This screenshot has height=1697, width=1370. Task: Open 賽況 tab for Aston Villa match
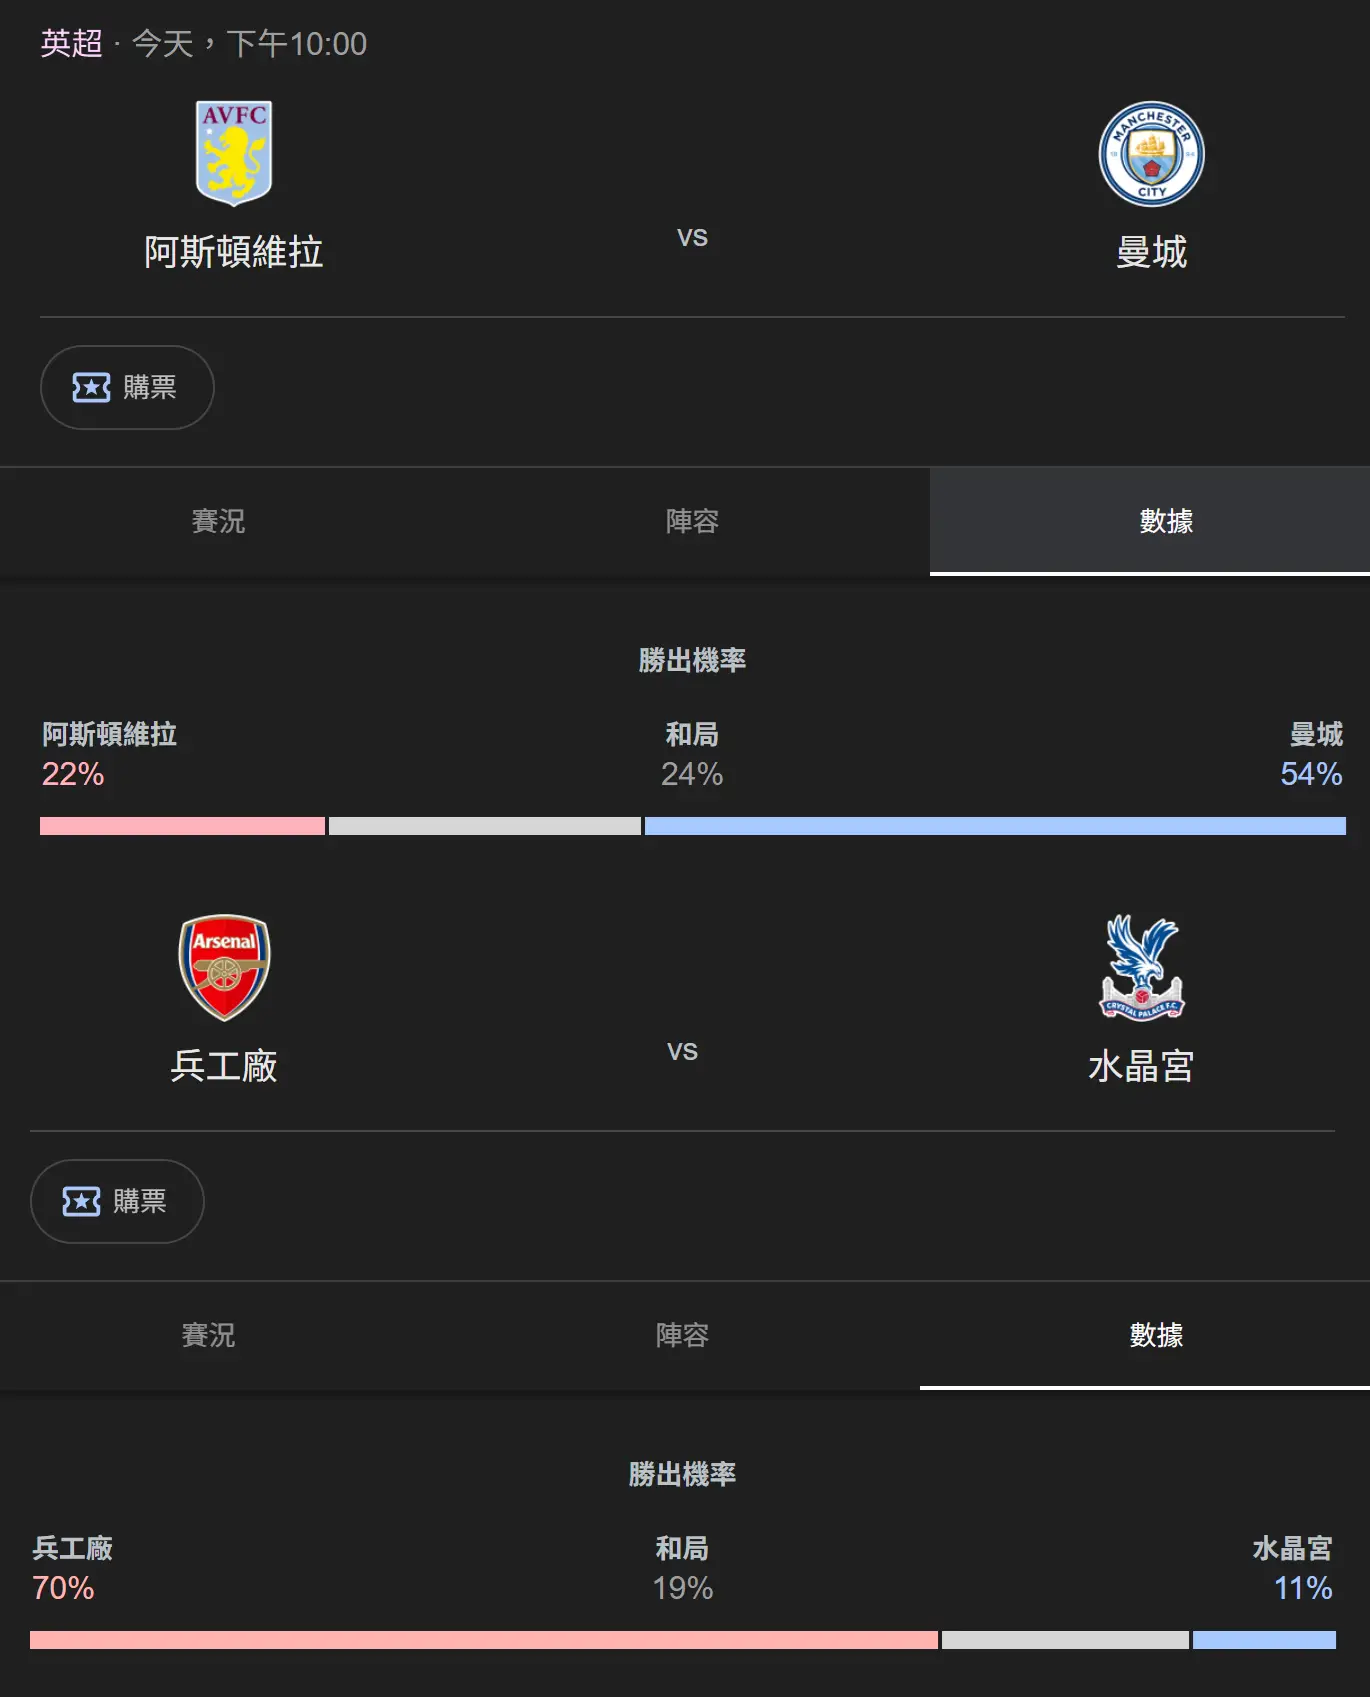pos(218,521)
